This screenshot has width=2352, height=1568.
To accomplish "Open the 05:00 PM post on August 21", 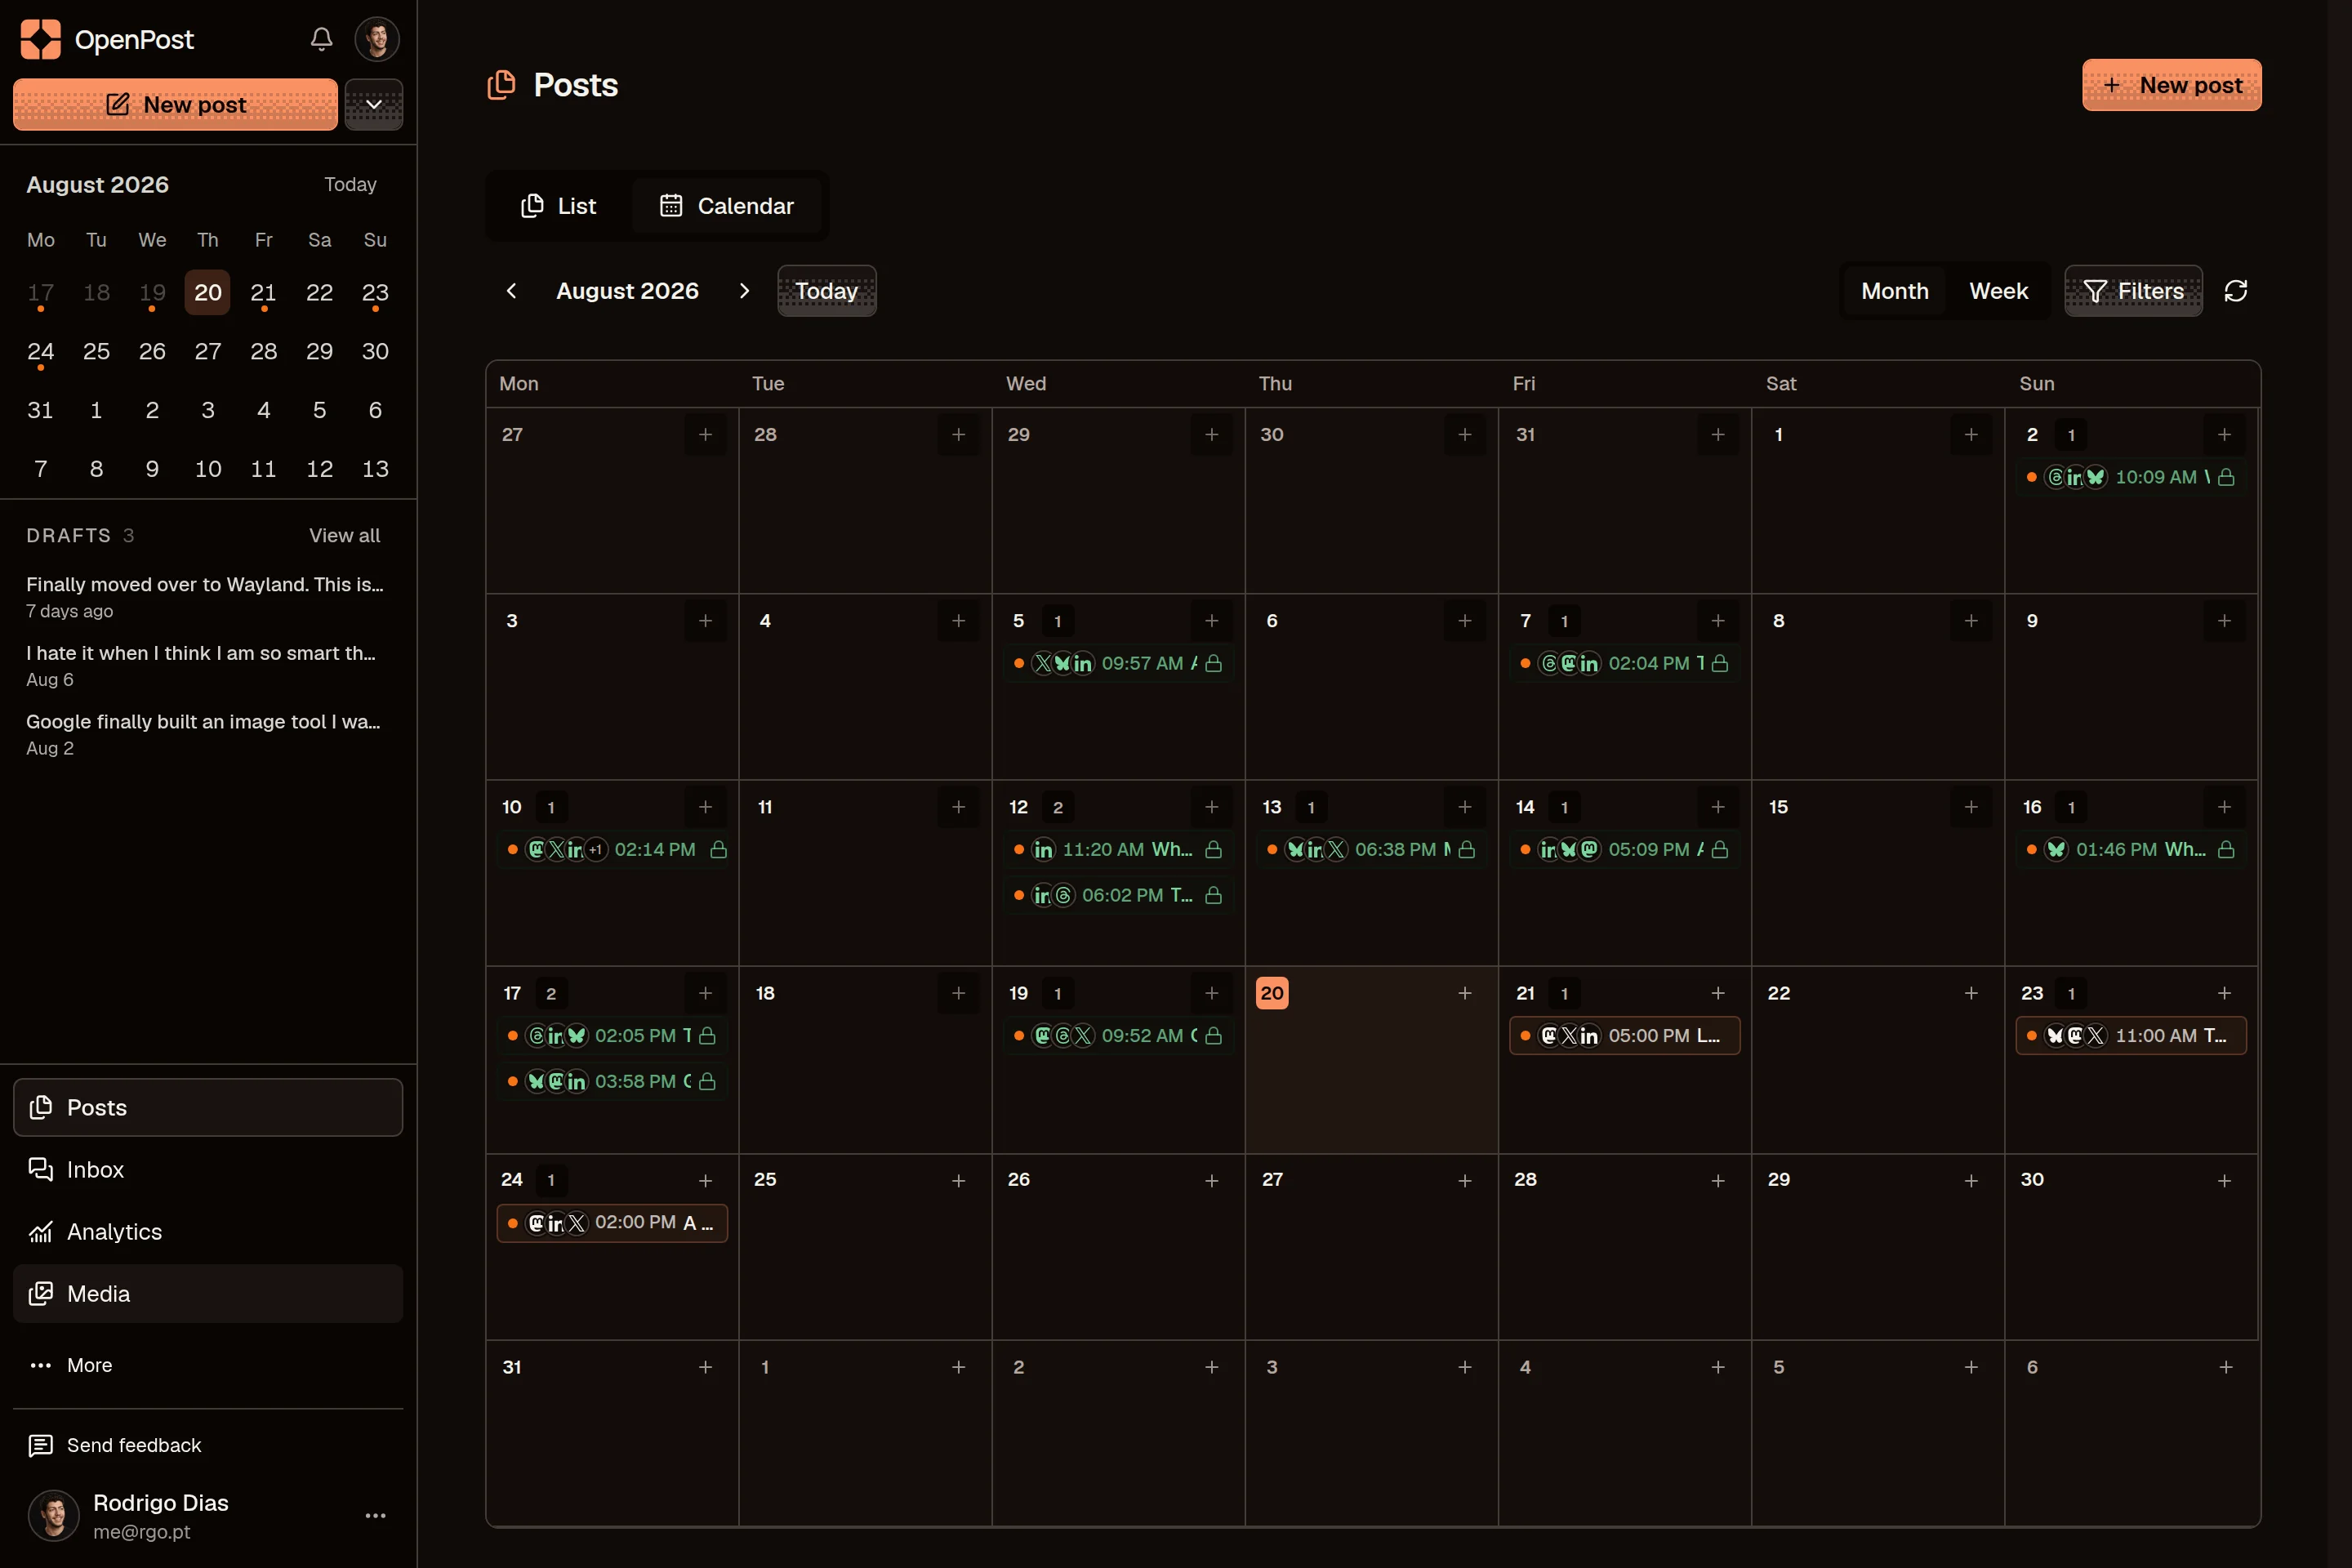I will point(1624,1035).
